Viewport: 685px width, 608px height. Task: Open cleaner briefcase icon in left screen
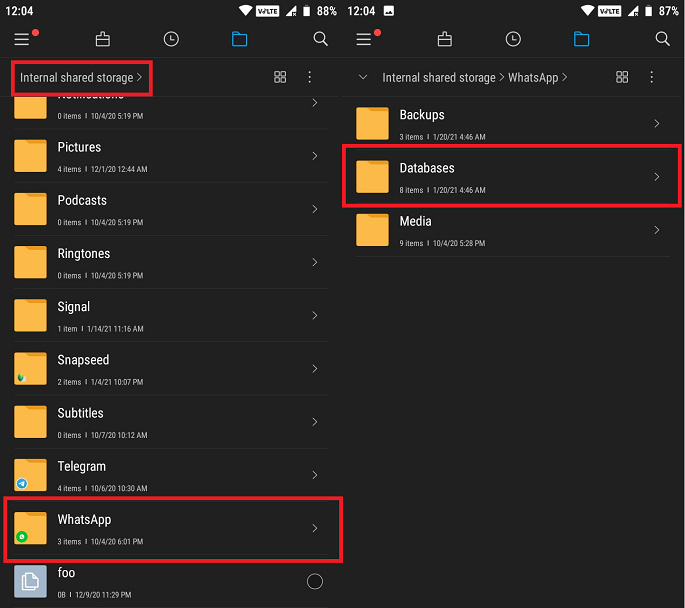103,39
